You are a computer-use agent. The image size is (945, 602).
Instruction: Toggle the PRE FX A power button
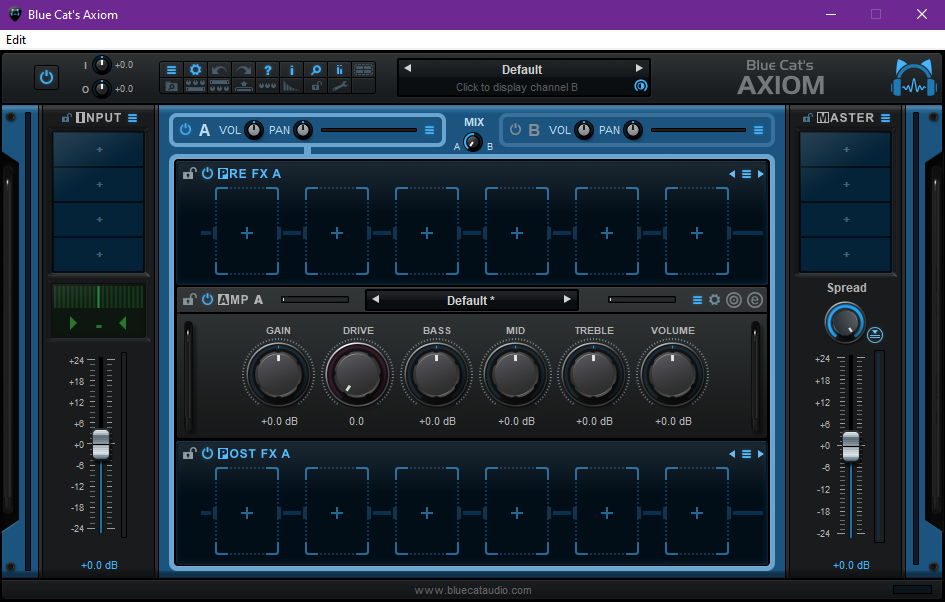(x=207, y=174)
